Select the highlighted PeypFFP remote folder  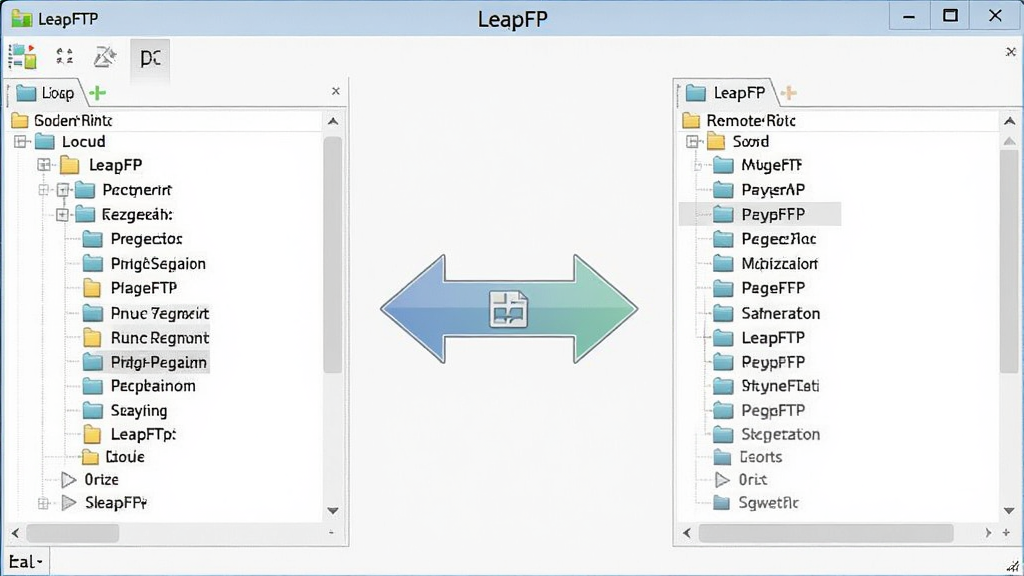coord(760,214)
